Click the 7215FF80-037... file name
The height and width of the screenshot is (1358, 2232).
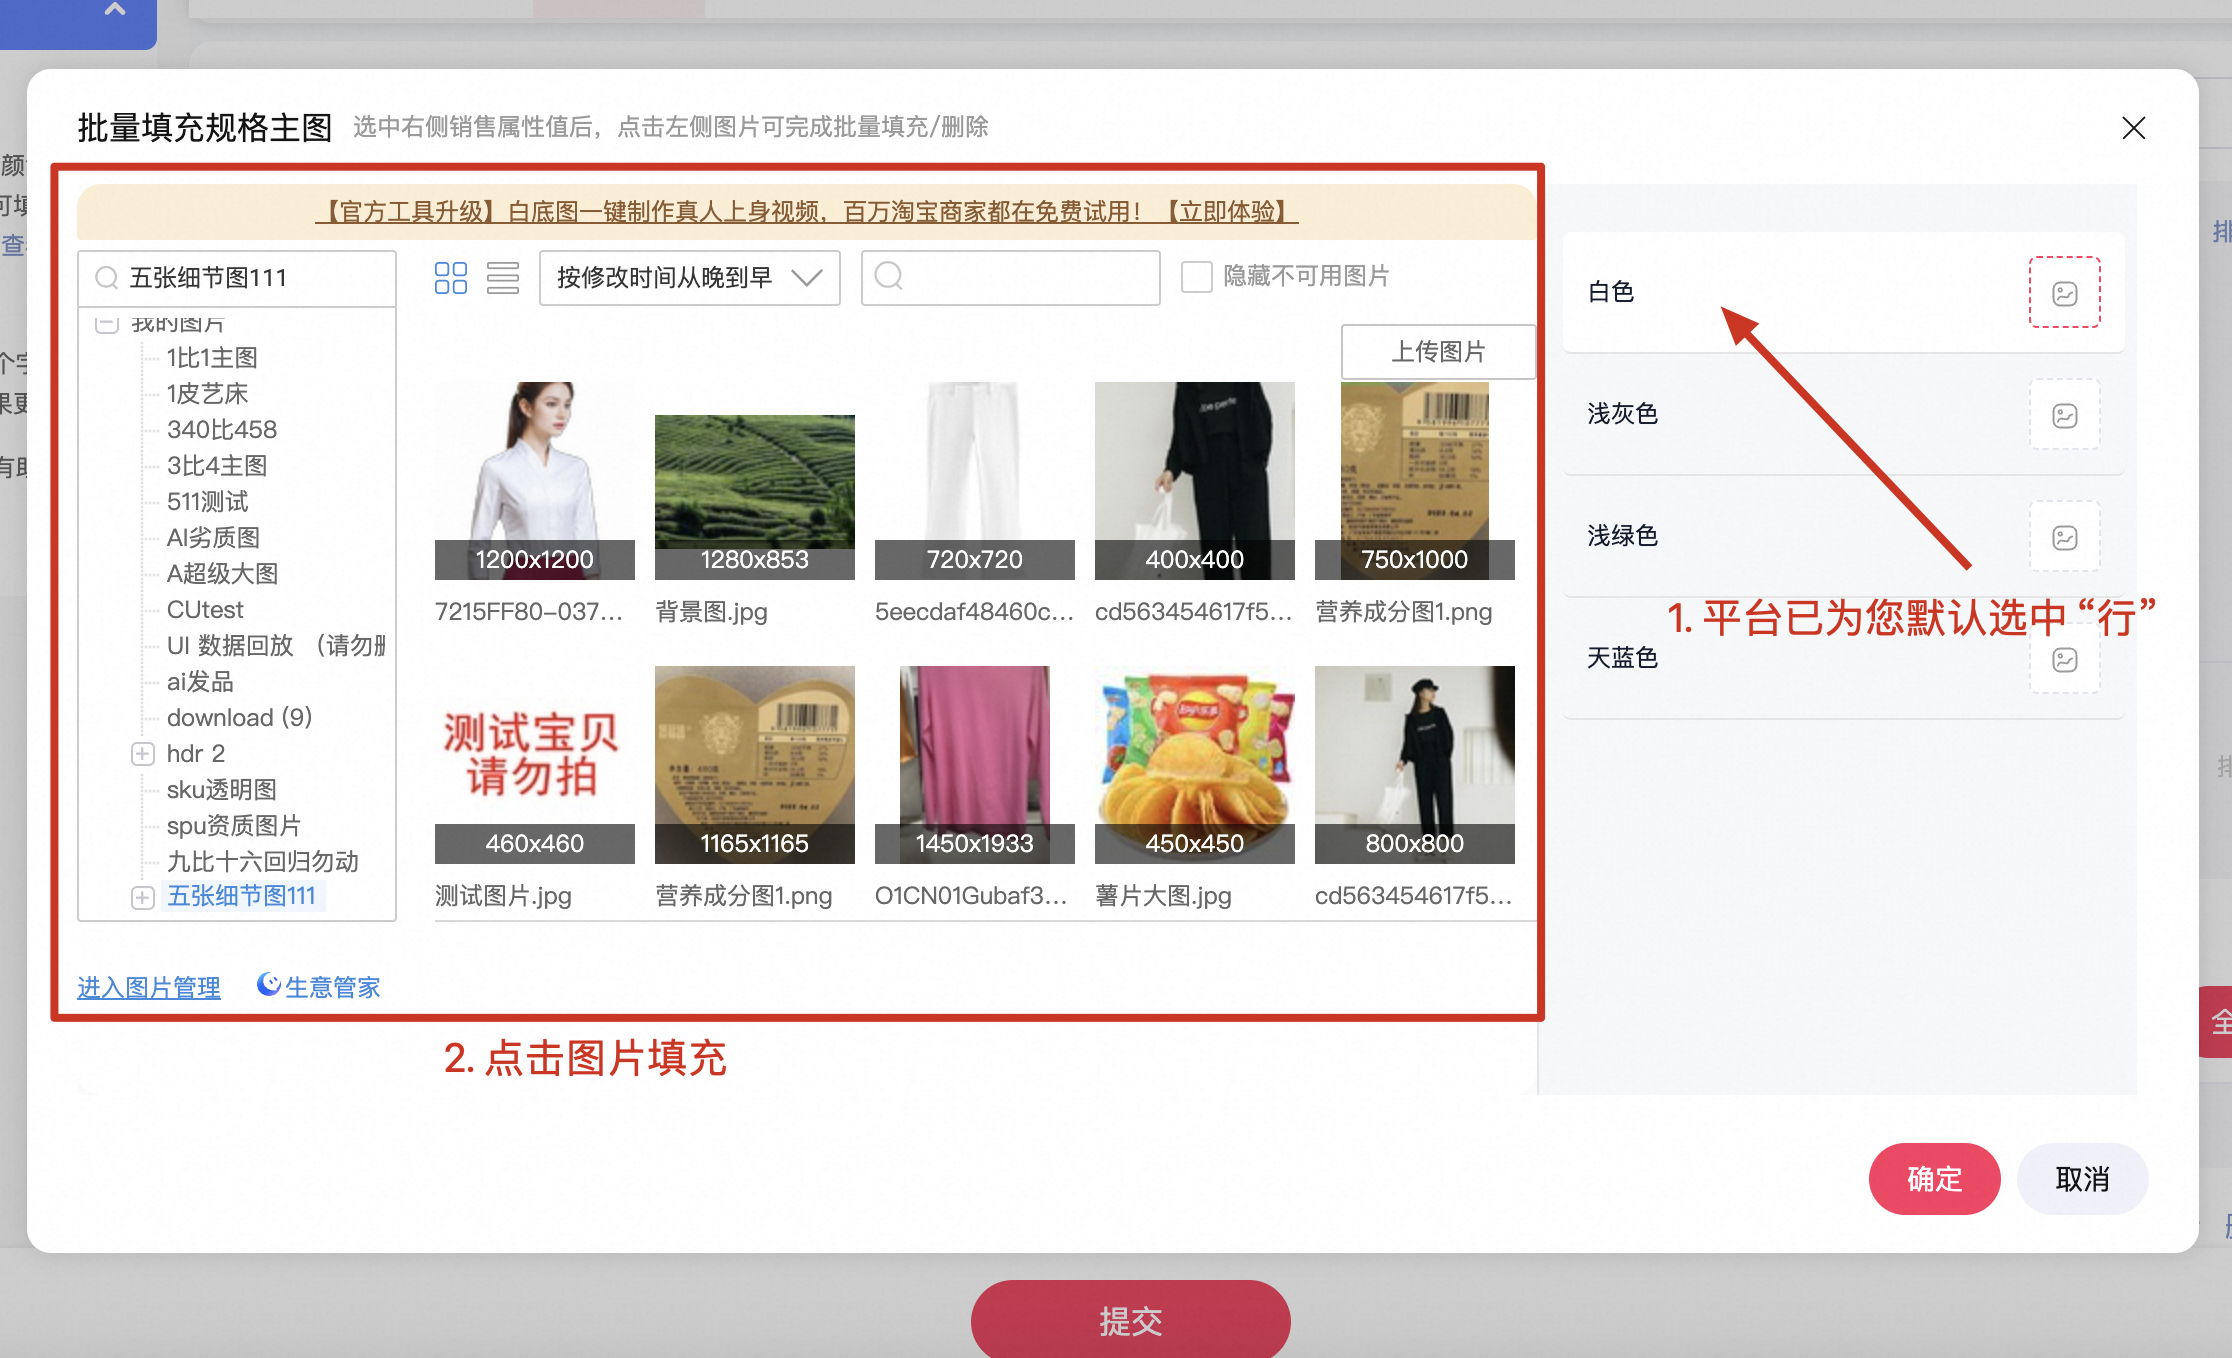(529, 612)
